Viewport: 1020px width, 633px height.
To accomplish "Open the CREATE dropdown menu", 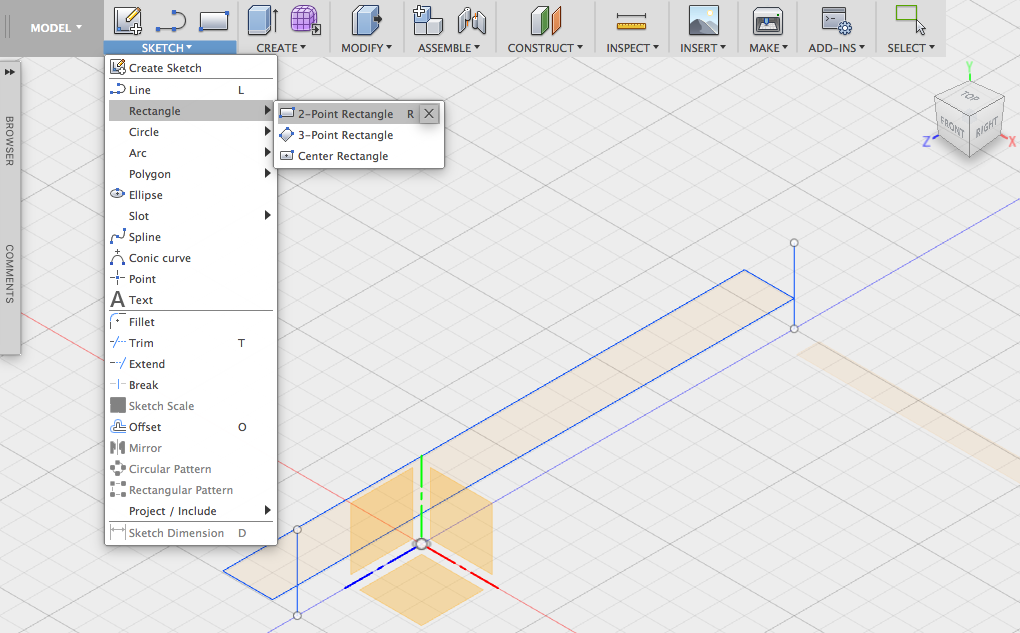I will coord(281,47).
